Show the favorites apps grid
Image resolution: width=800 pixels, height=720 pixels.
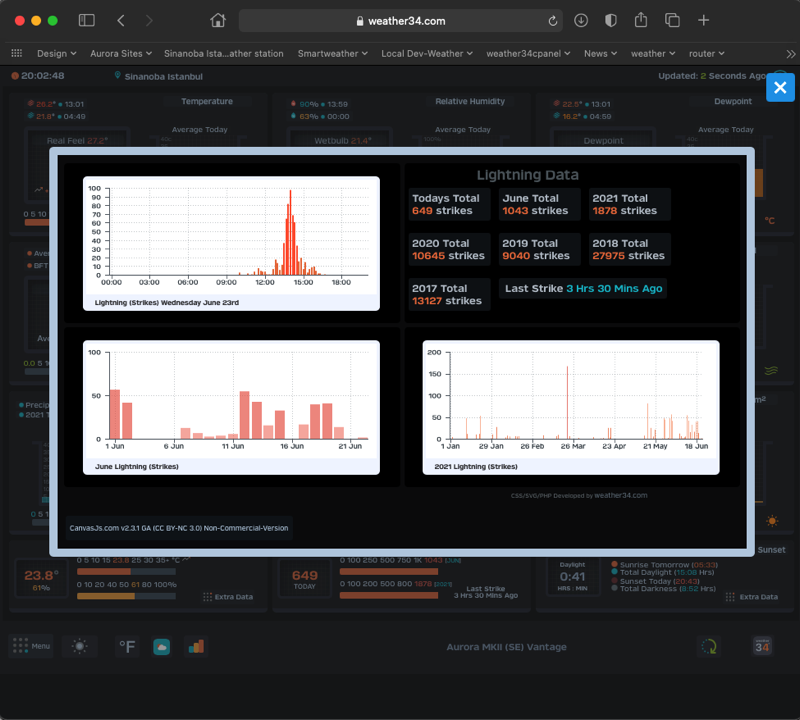[x=17, y=53]
